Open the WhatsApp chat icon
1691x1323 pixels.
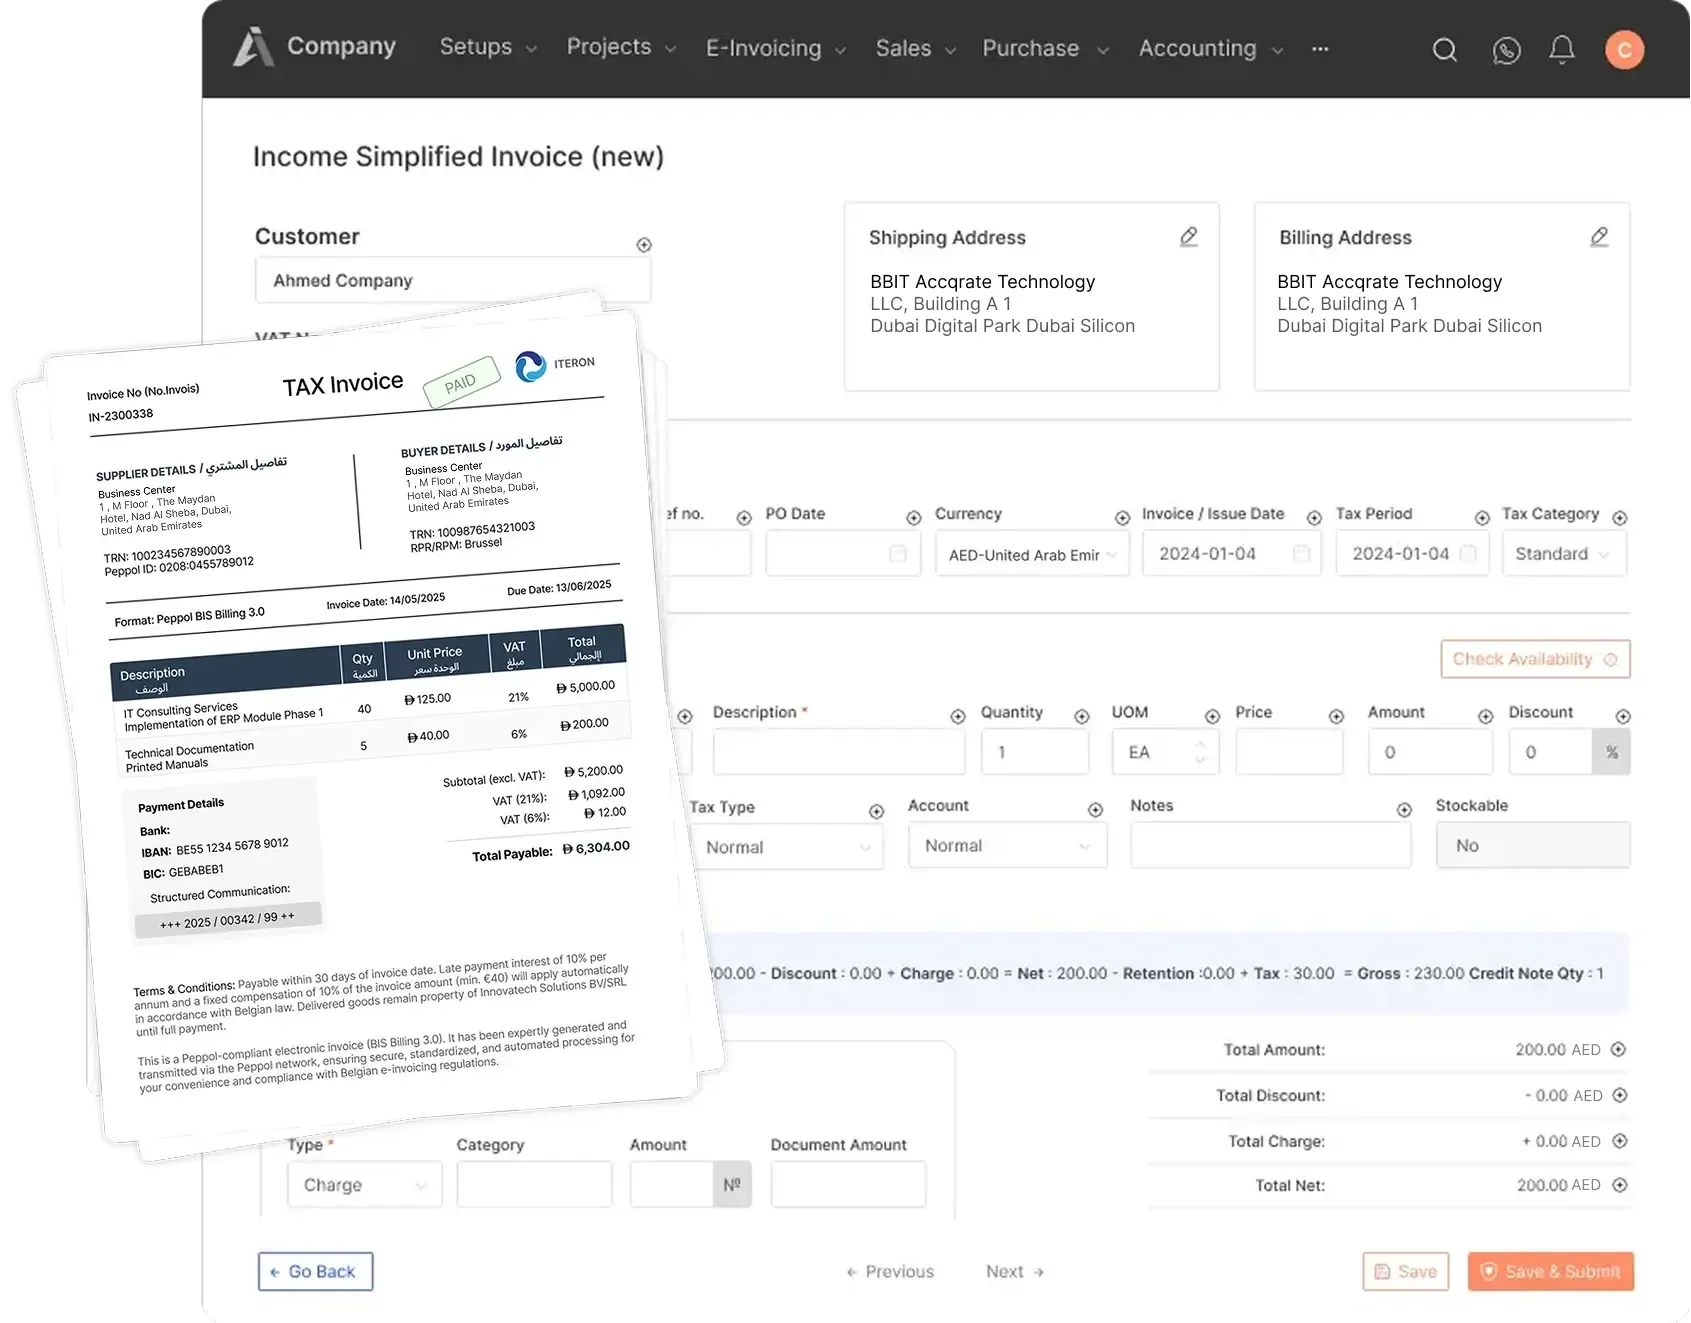tap(1506, 50)
